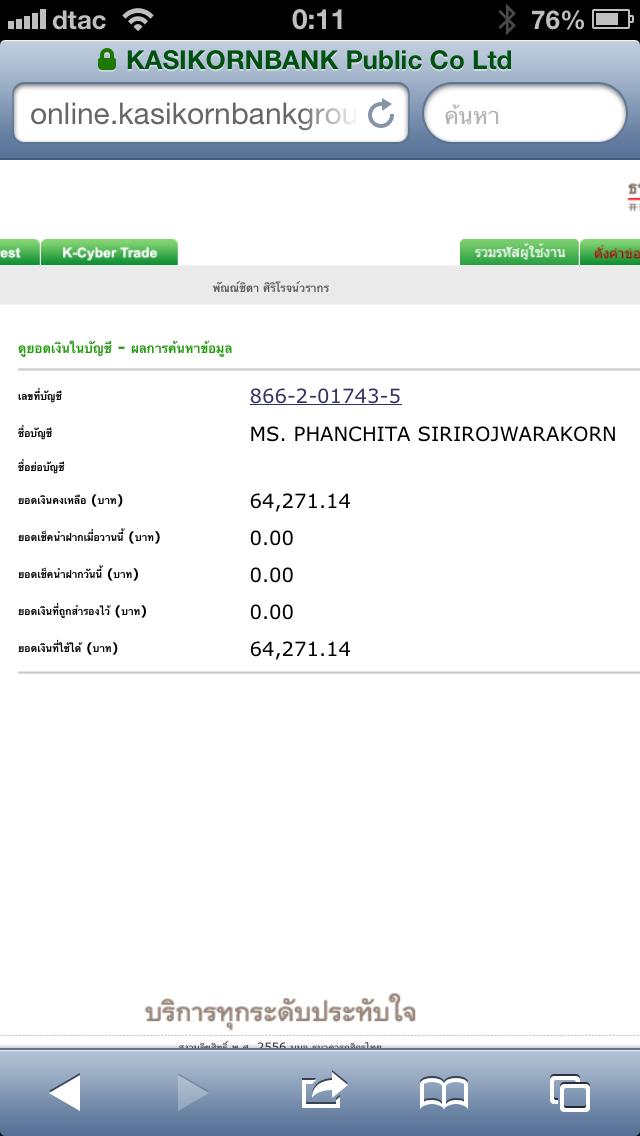The height and width of the screenshot is (1136, 640).
Task: Reload the page using the refresh icon
Action: [x=381, y=114]
